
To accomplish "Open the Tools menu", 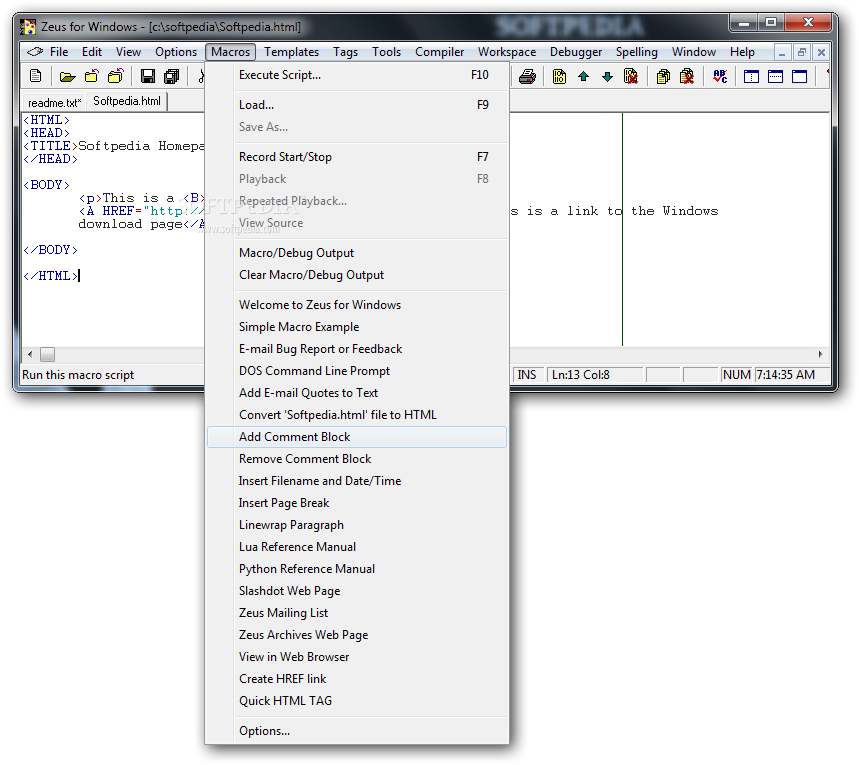I will click(386, 52).
